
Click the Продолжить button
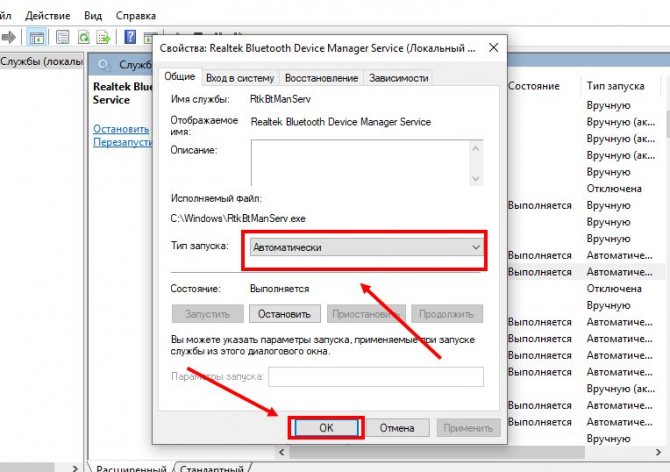[447, 314]
